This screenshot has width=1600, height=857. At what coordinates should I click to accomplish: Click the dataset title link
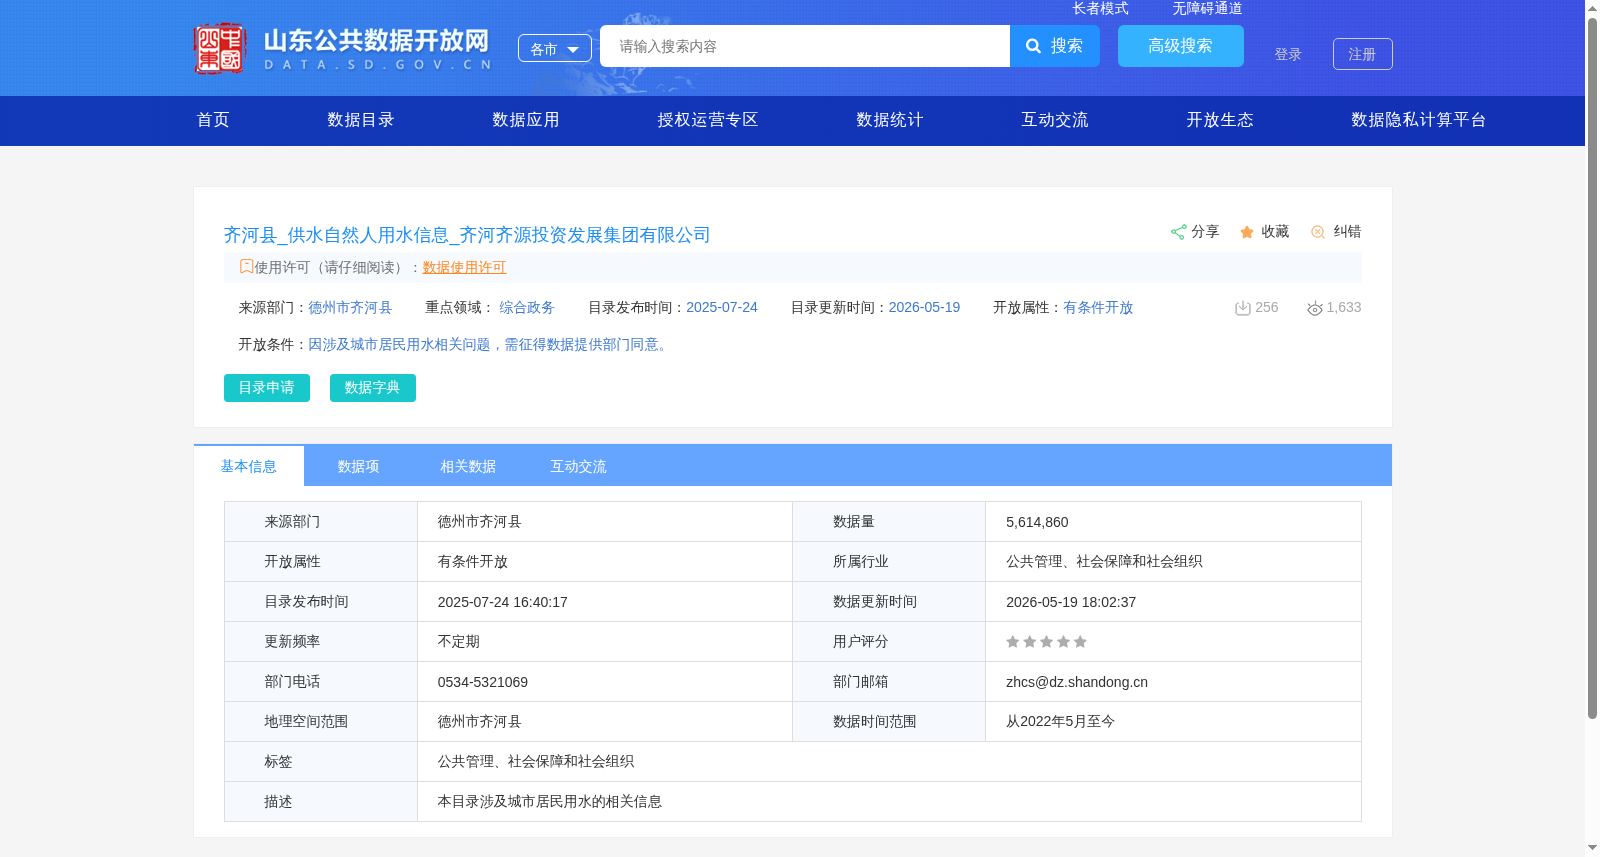(x=467, y=235)
